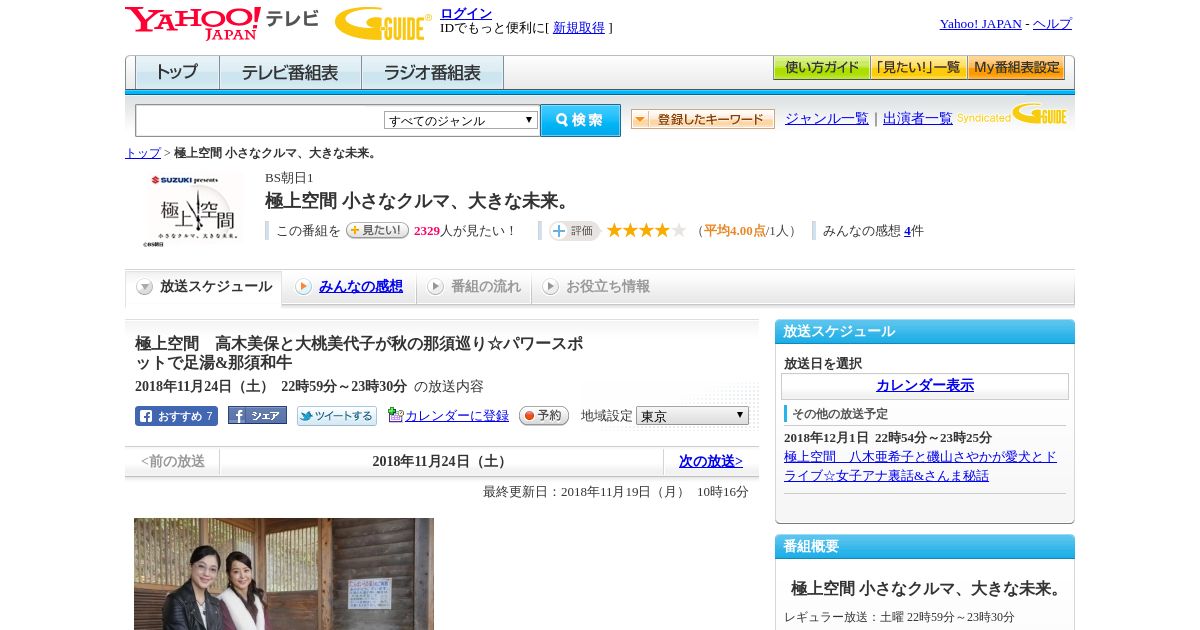Click the ログイン link
Viewport: 1200px width, 630px height.
[466, 13]
